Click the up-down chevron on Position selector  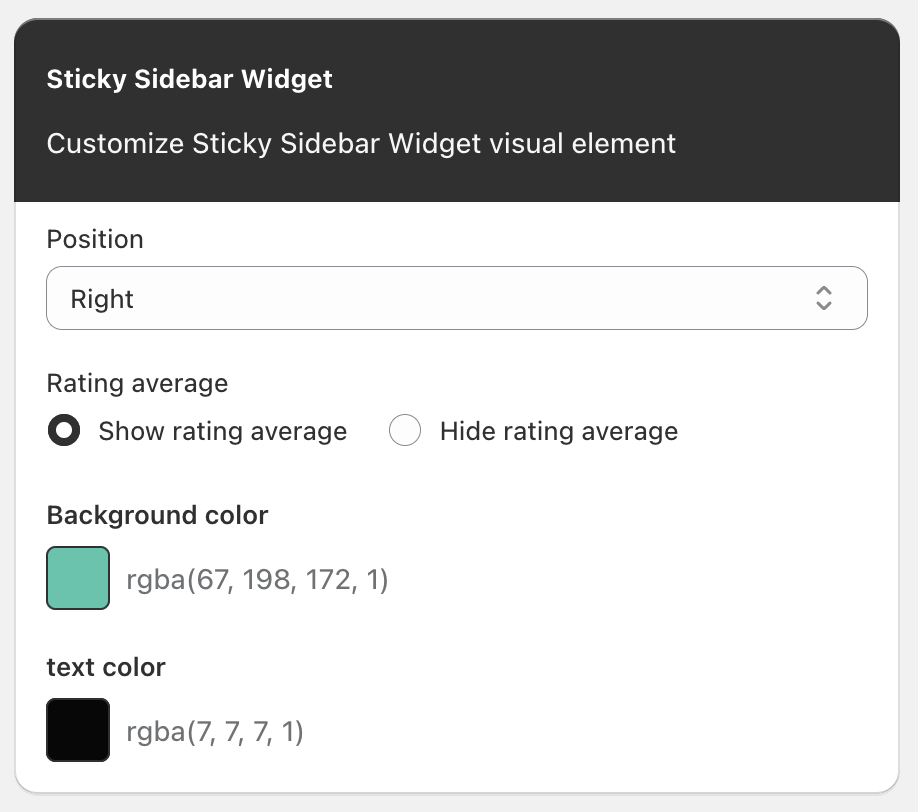tap(822, 298)
